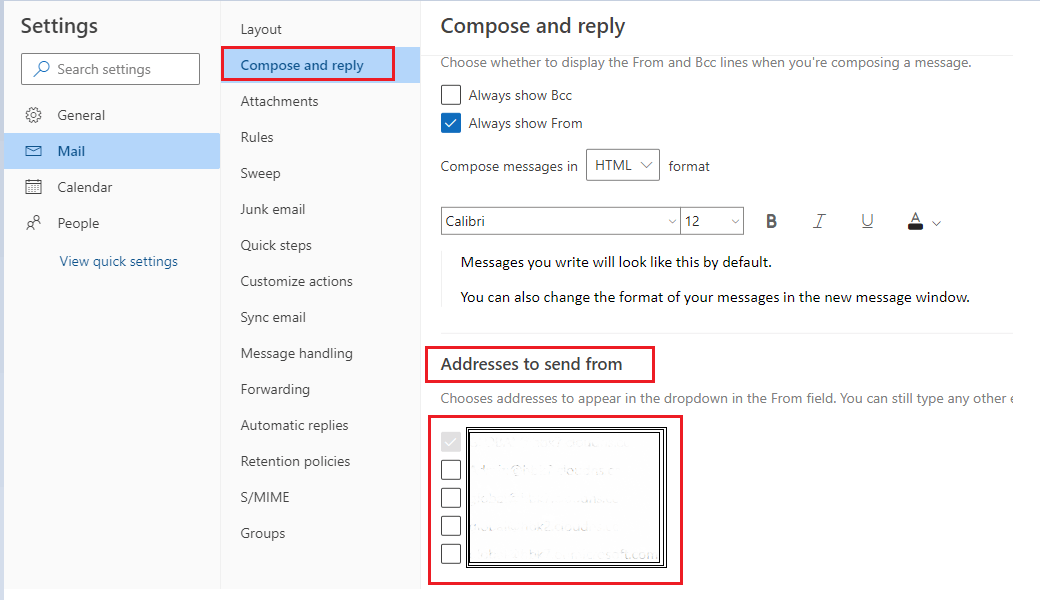The height and width of the screenshot is (600, 1040).
Task: Click the search magnifier icon in settings
Action: pos(41,68)
